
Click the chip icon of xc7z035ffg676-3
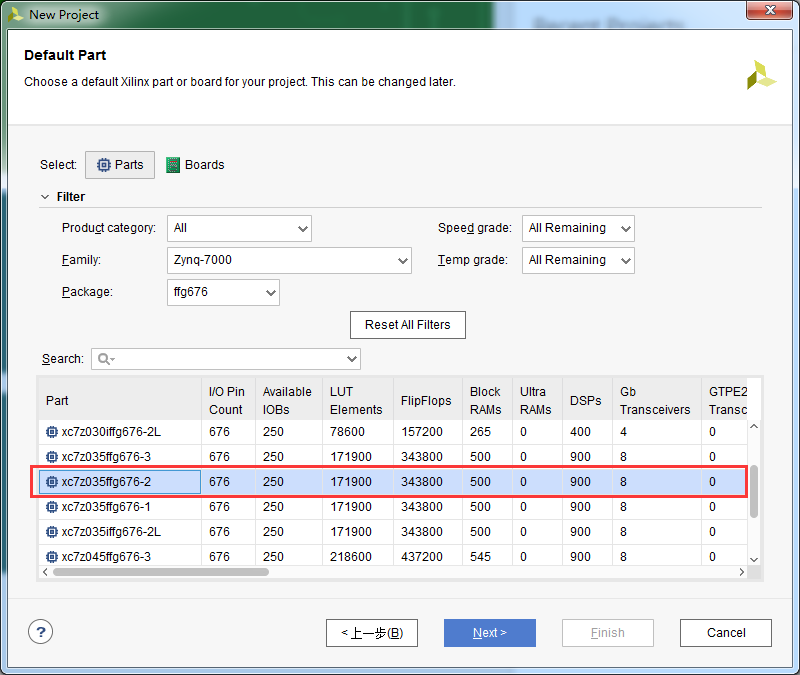[52, 457]
